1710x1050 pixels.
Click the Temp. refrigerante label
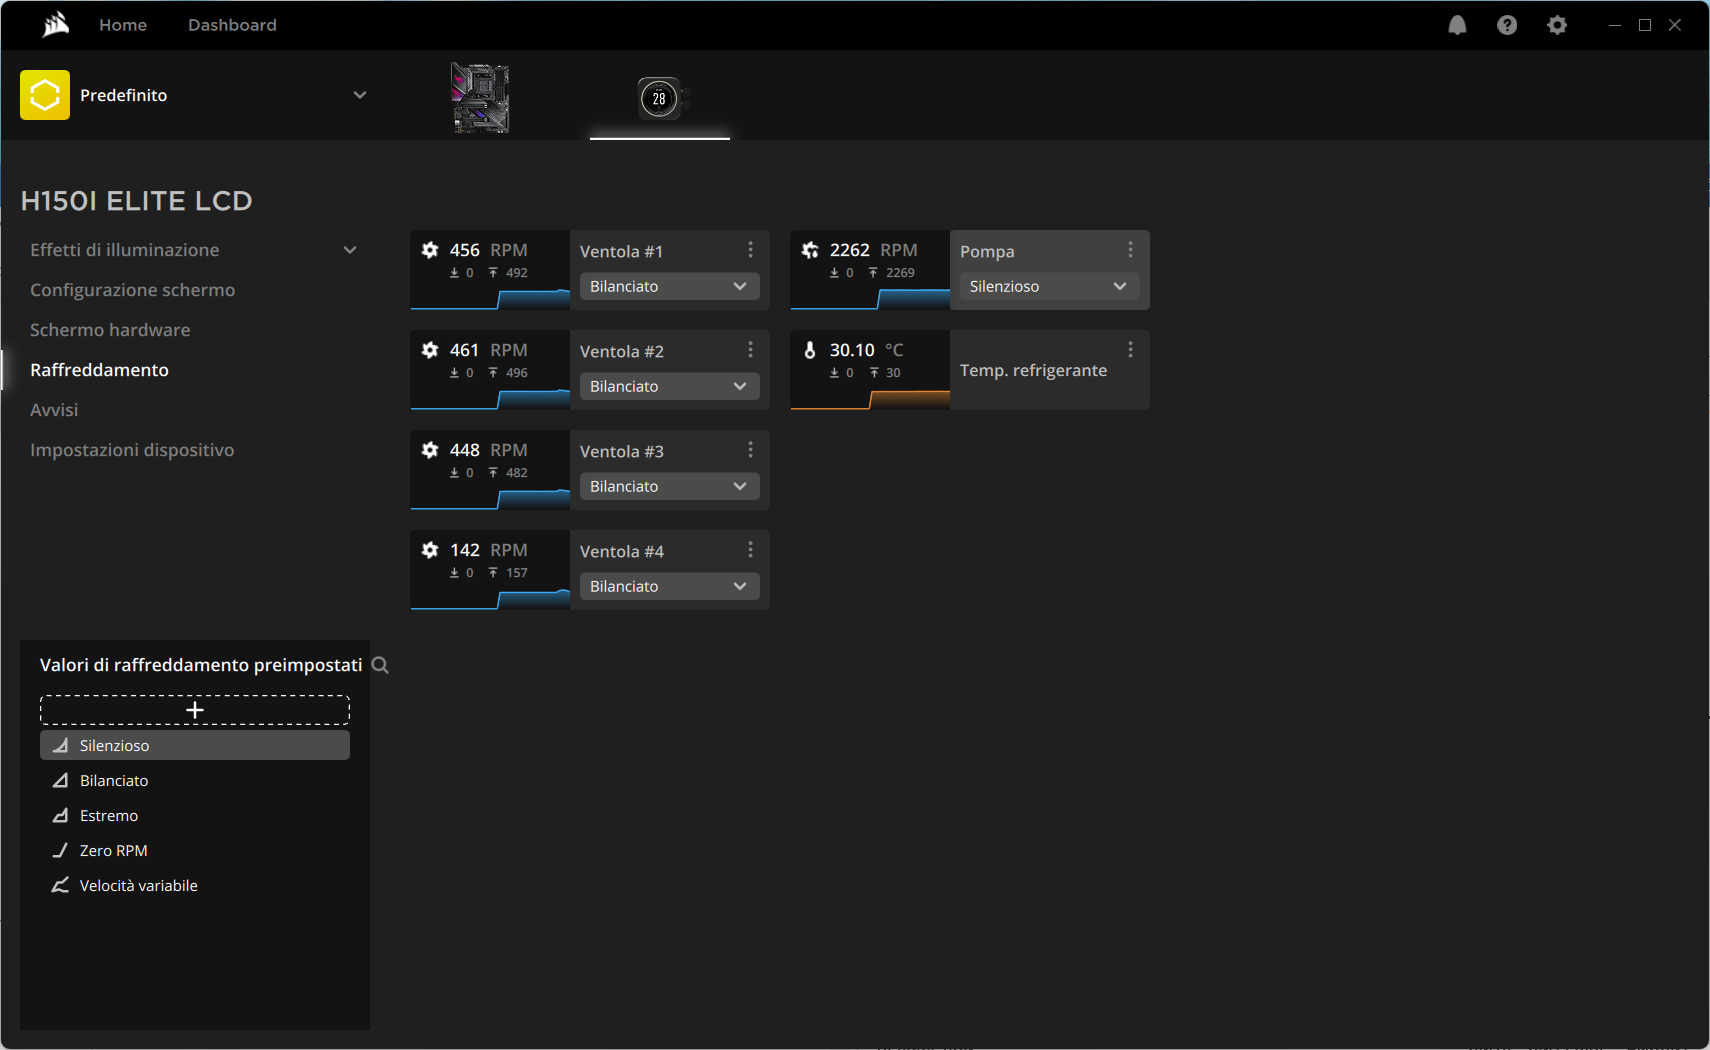point(1034,370)
